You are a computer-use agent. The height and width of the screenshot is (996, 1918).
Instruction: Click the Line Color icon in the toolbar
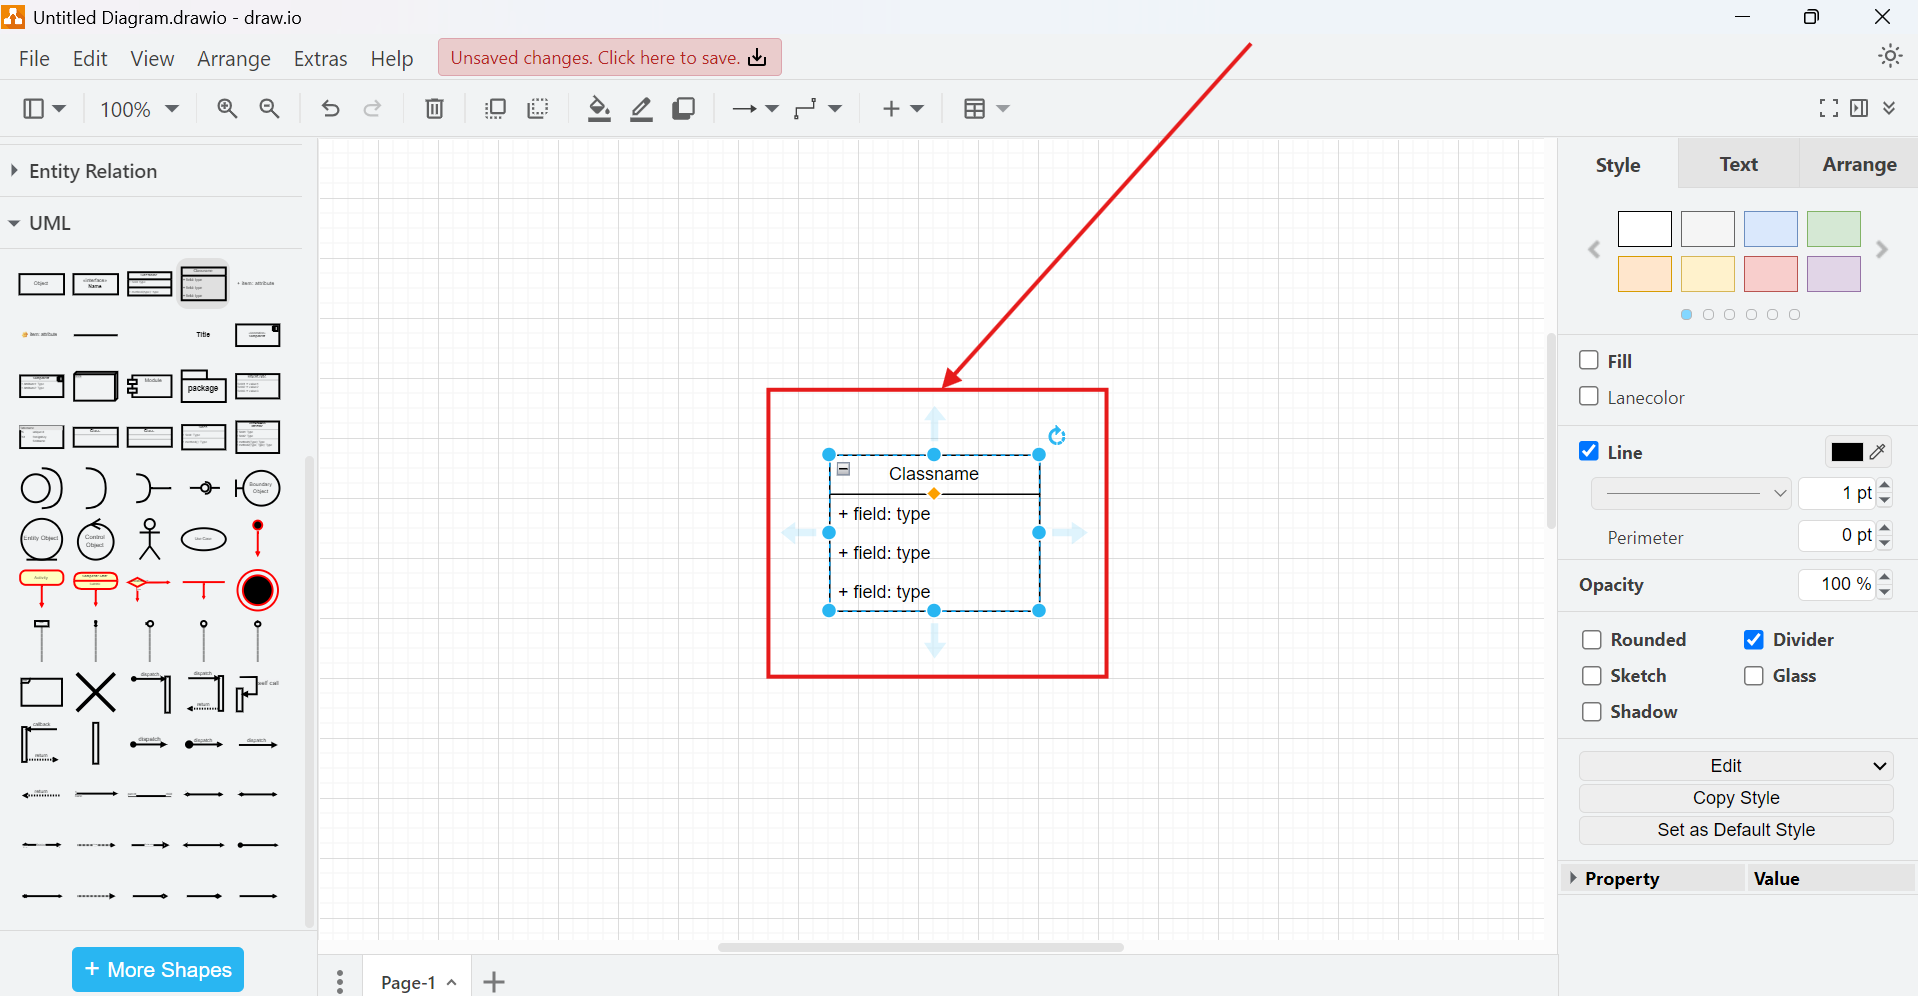tap(640, 108)
